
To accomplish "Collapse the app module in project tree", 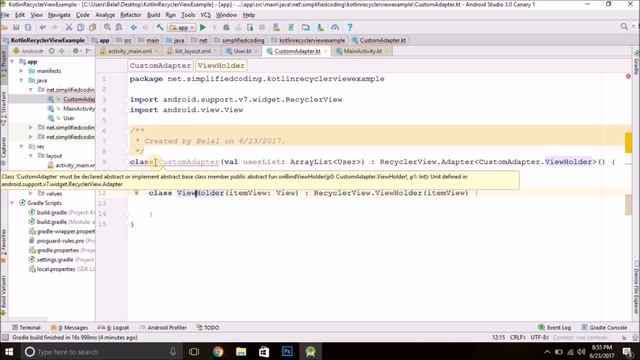I will point(12,62).
